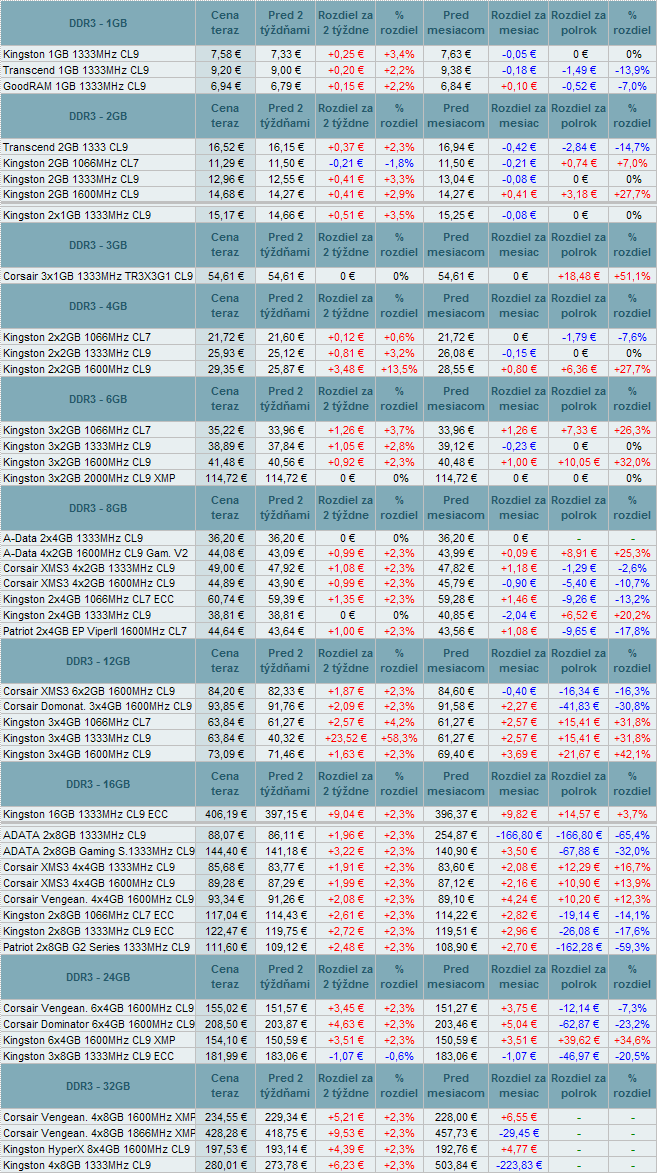The image size is (657, 1173).
Task: Click the DDR3 - 1GB section header
Action: point(98,23)
